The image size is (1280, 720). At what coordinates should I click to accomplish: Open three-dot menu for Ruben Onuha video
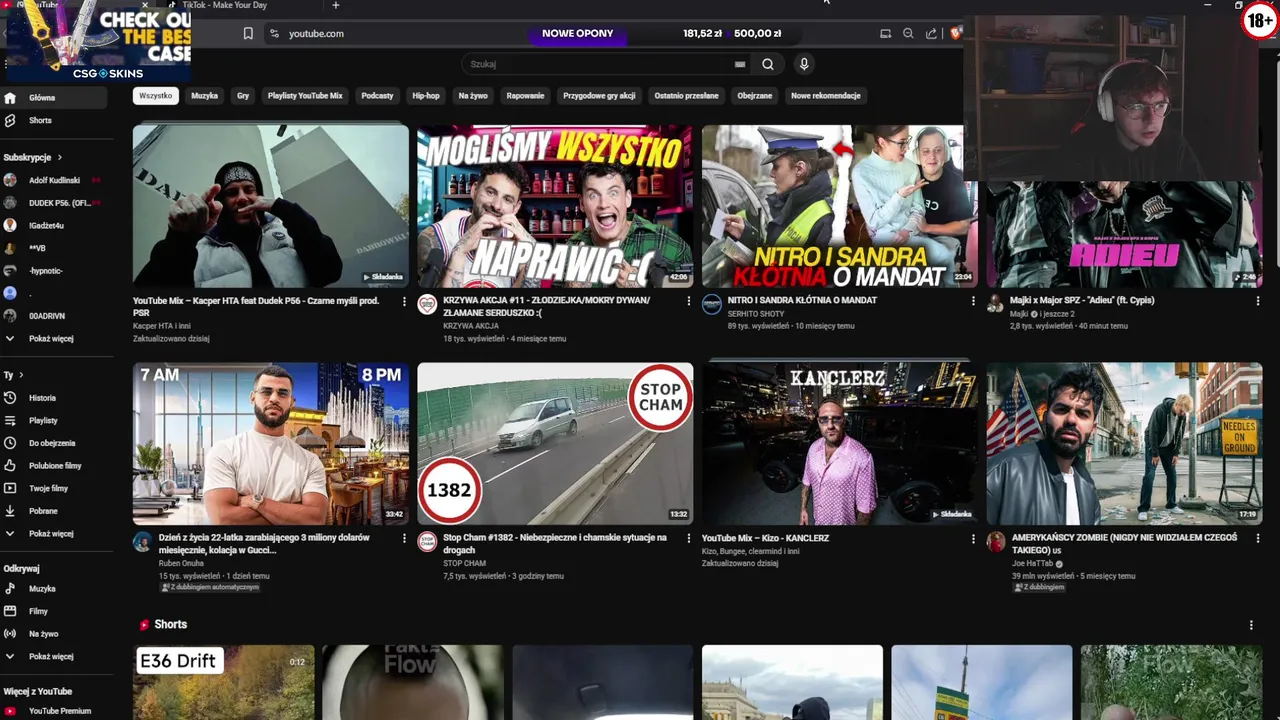click(404, 538)
